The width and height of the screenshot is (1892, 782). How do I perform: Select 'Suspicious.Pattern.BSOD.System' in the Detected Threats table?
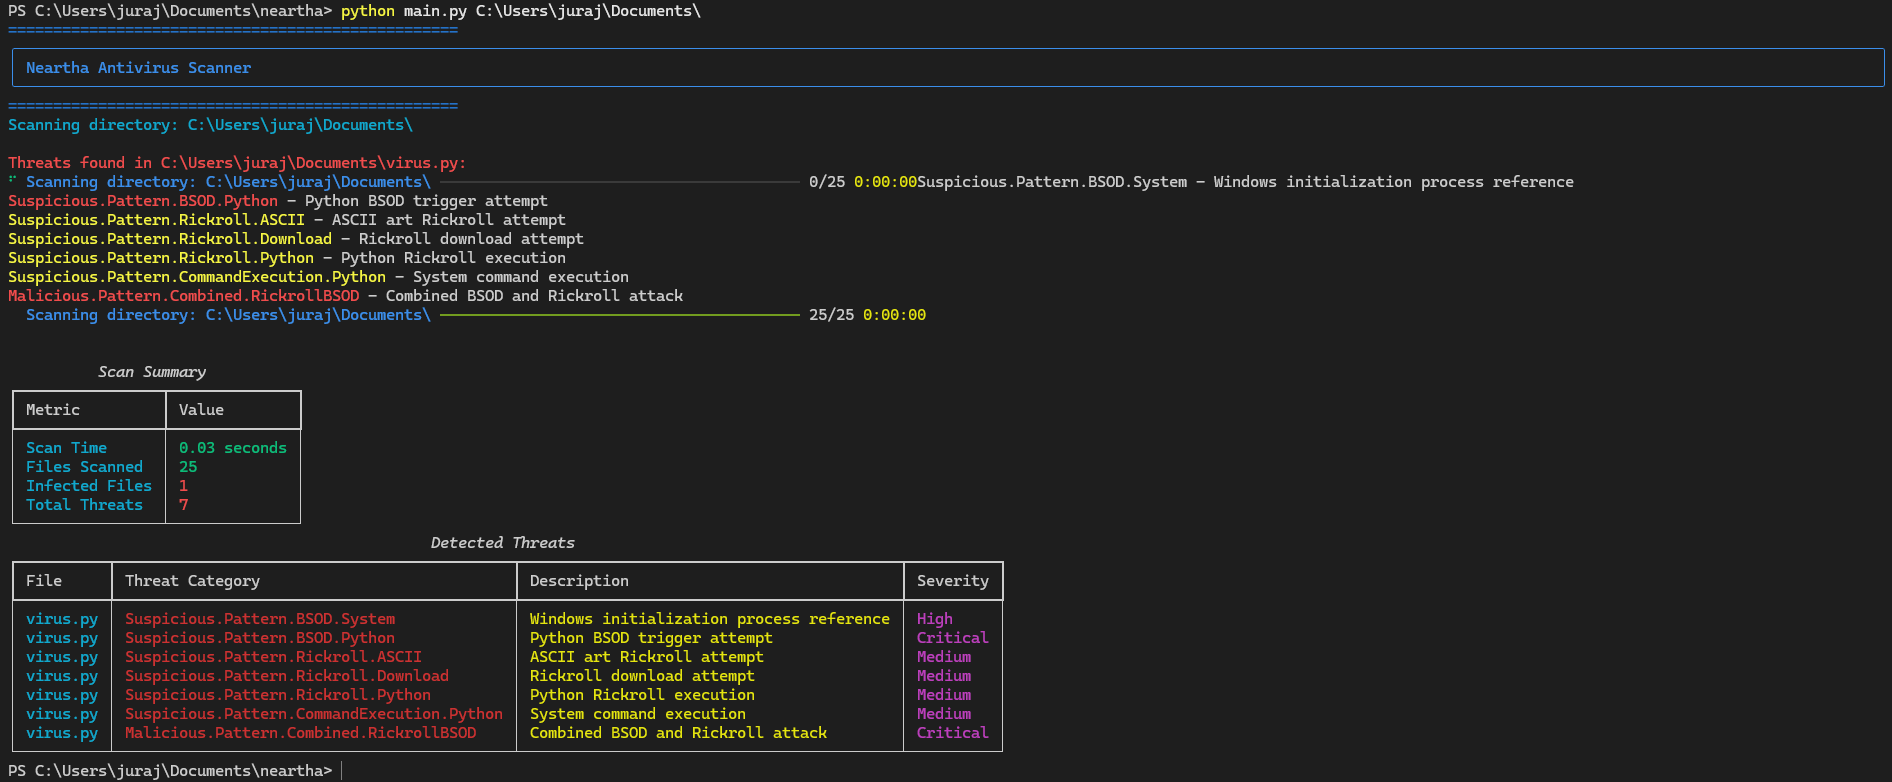point(260,619)
